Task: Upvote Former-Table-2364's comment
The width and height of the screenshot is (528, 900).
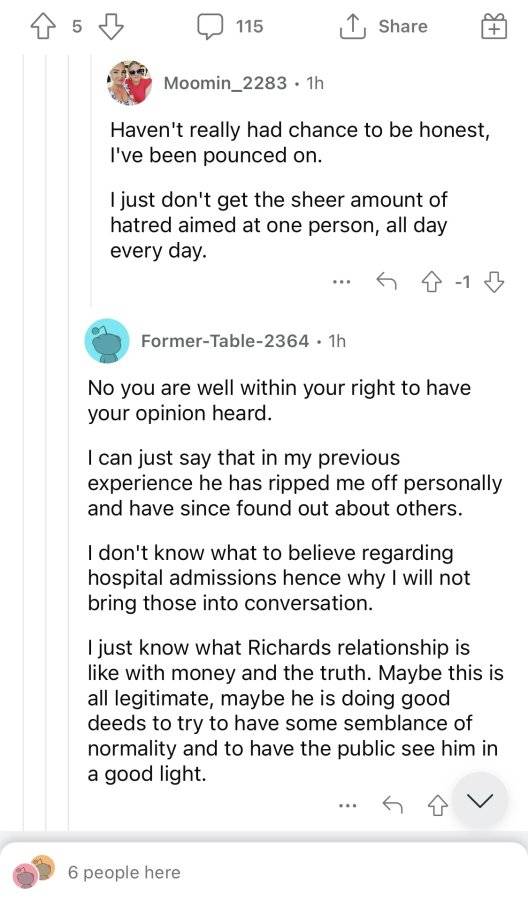Action: click(438, 805)
